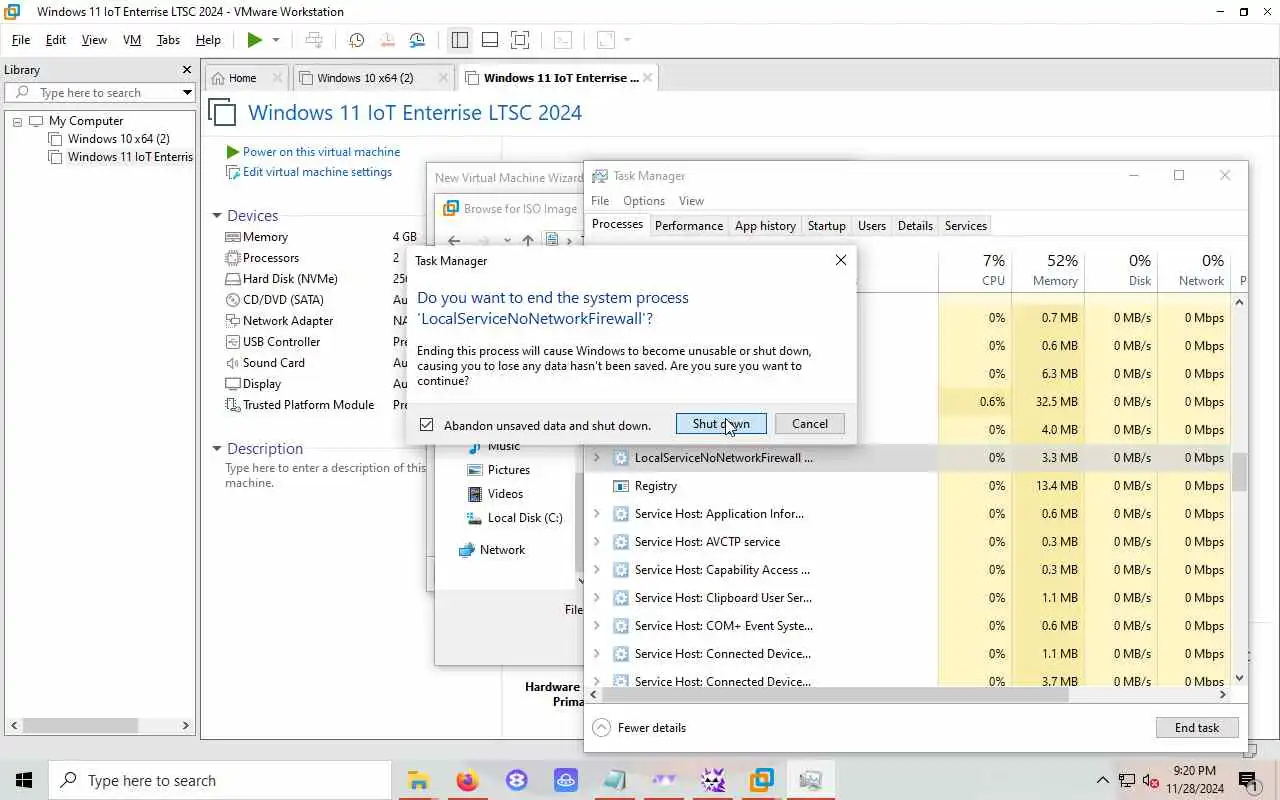
Task: Select Network in Browse for ISO dialog
Action: (491, 550)
